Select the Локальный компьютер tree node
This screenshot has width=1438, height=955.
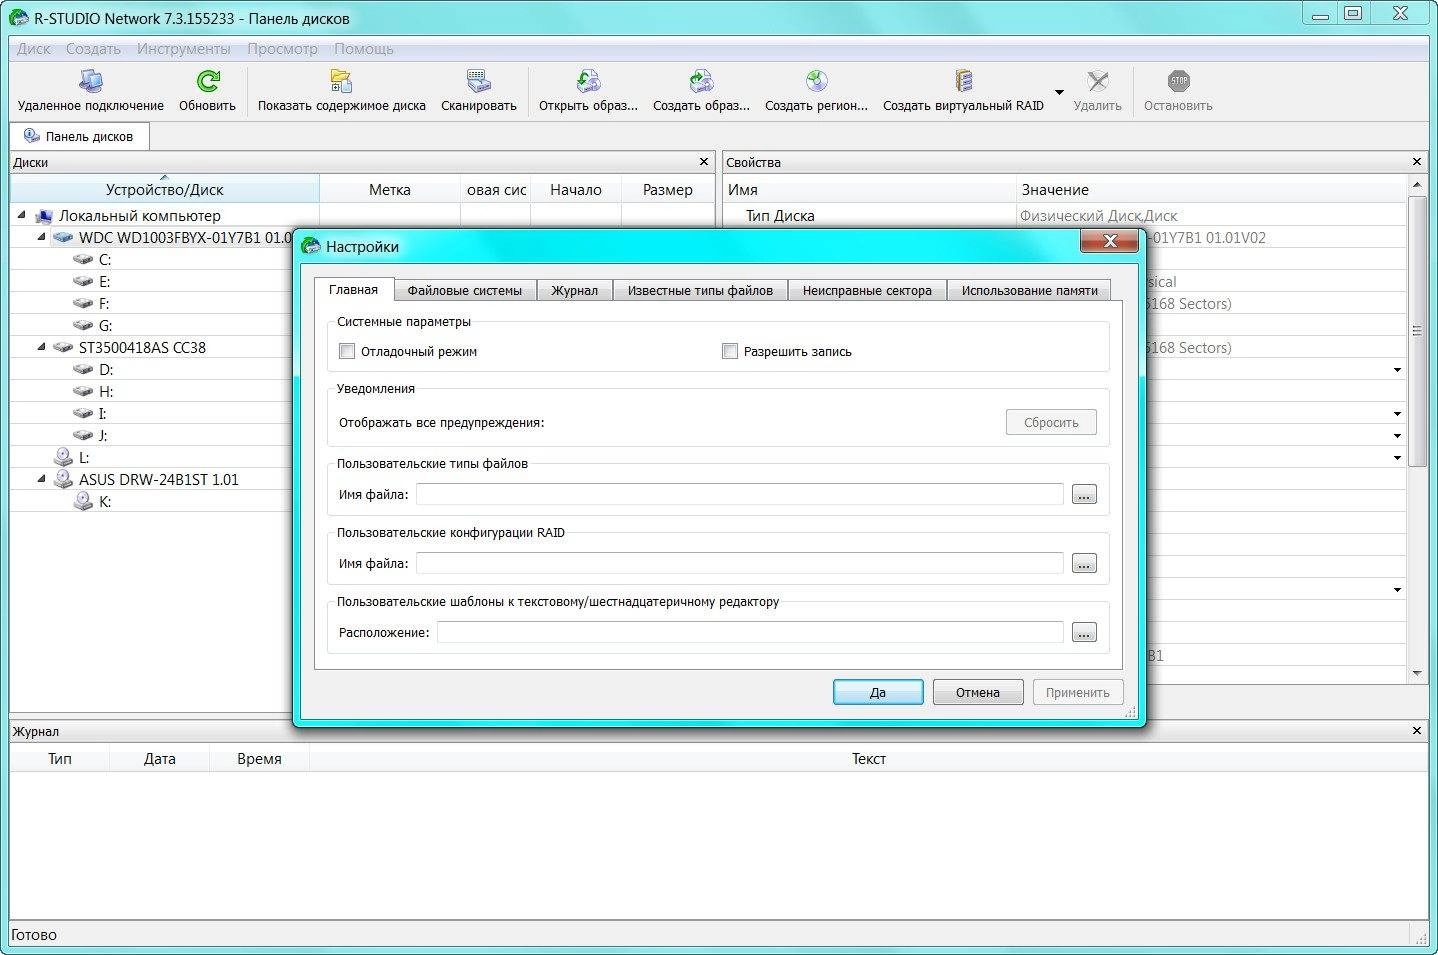139,216
